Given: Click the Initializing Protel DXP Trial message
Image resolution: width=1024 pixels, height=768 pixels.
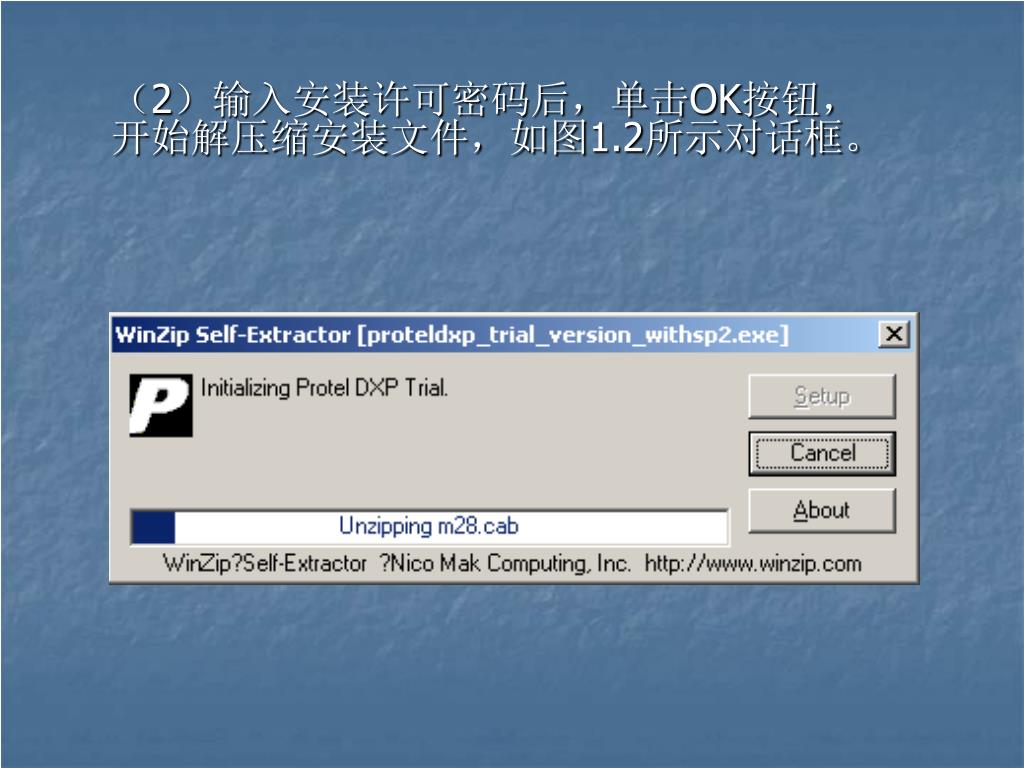Looking at the screenshot, I should click(x=325, y=388).
